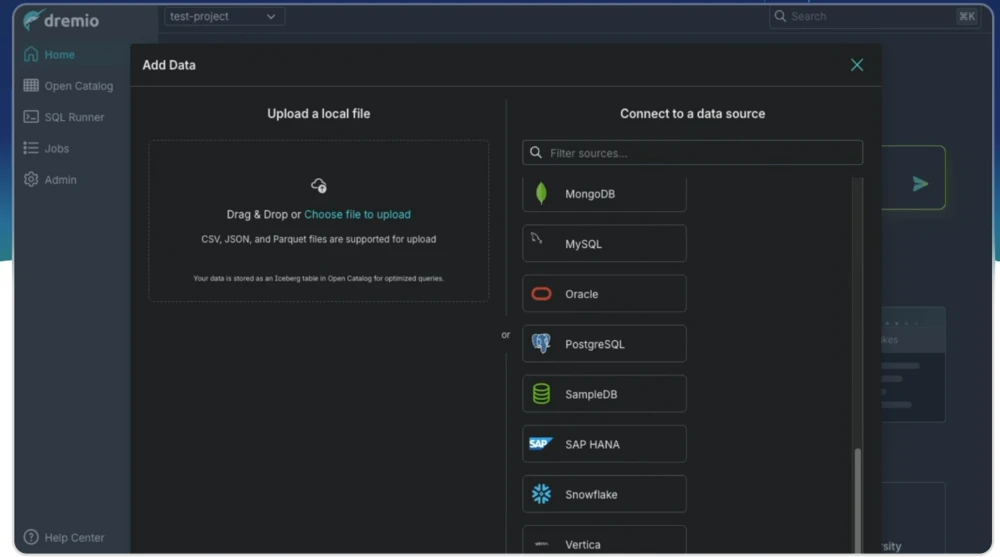1000x557 pixels.
Task: Open the Help Center question icon
Action: 31,537
